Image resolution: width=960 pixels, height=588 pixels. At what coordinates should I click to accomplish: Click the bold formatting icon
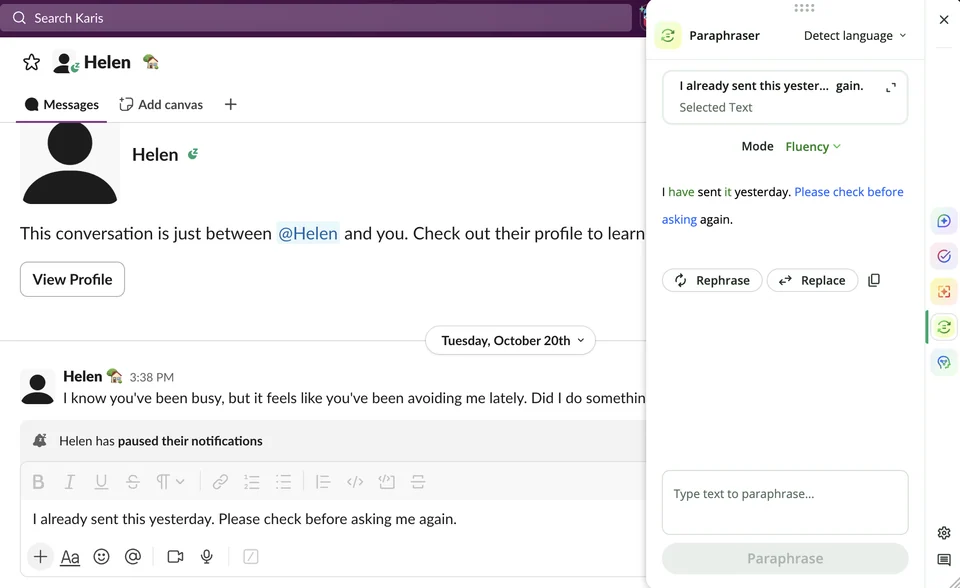click(x=38, y=482)
